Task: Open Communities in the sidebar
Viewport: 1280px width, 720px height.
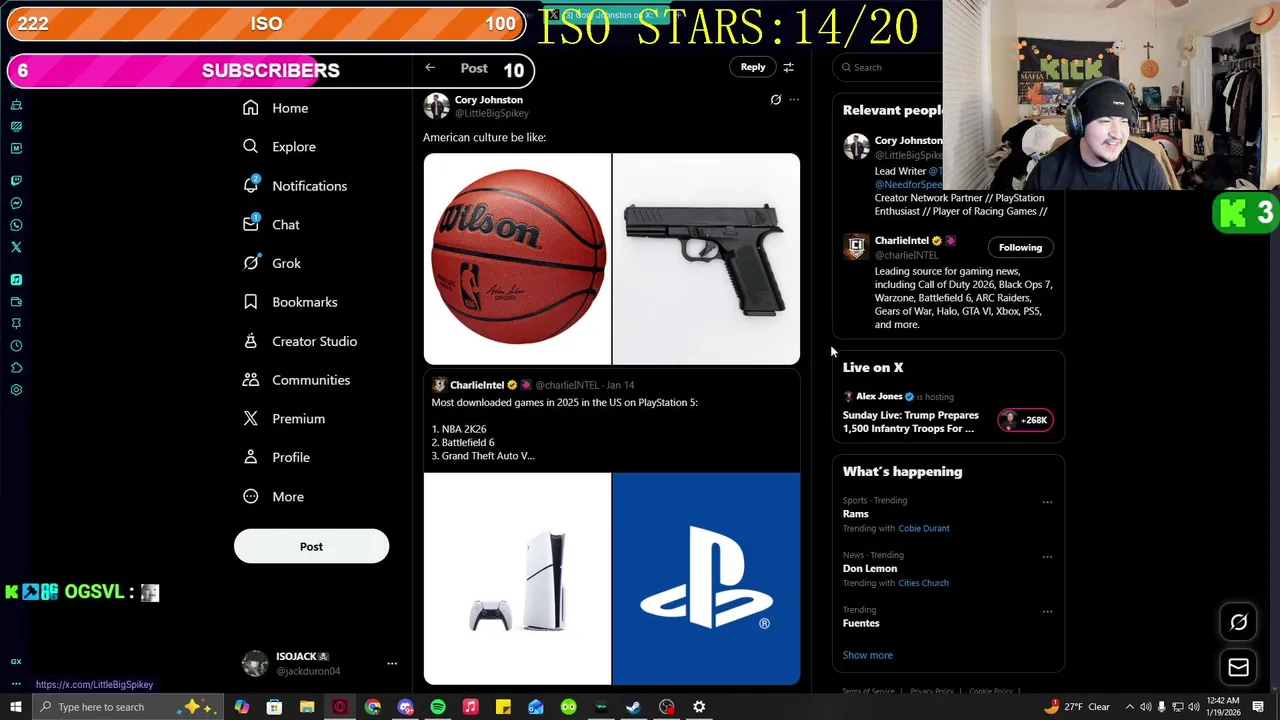Action: [x=297, y=380]
